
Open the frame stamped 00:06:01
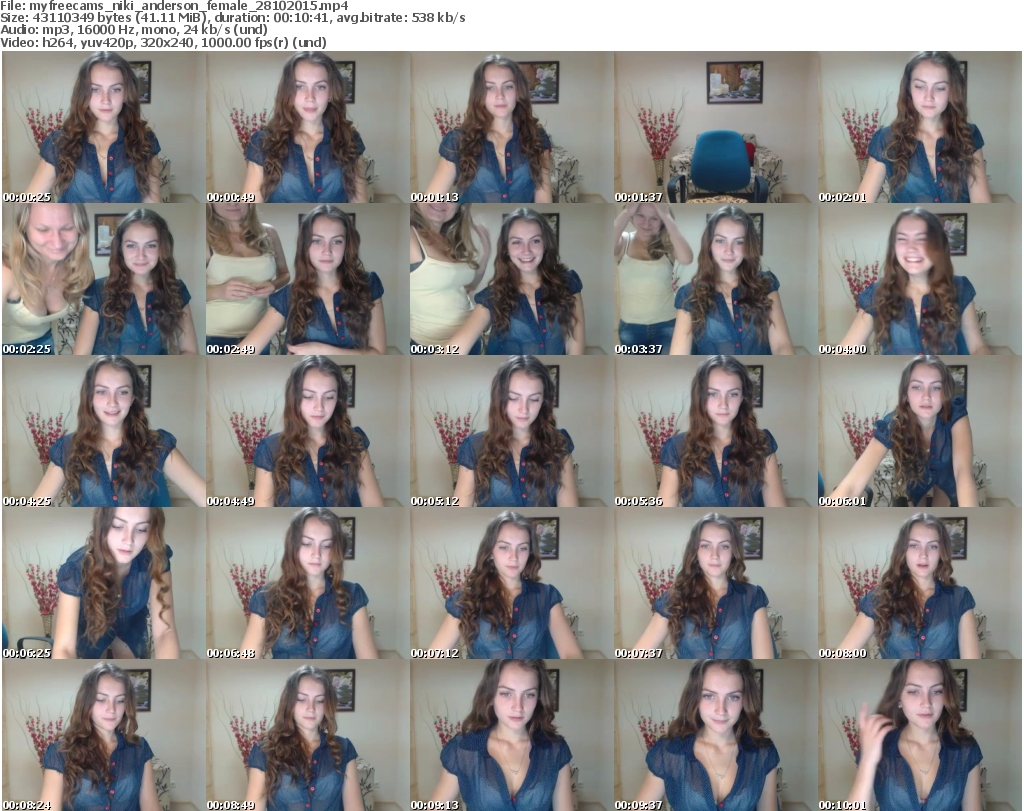point(920,431)
